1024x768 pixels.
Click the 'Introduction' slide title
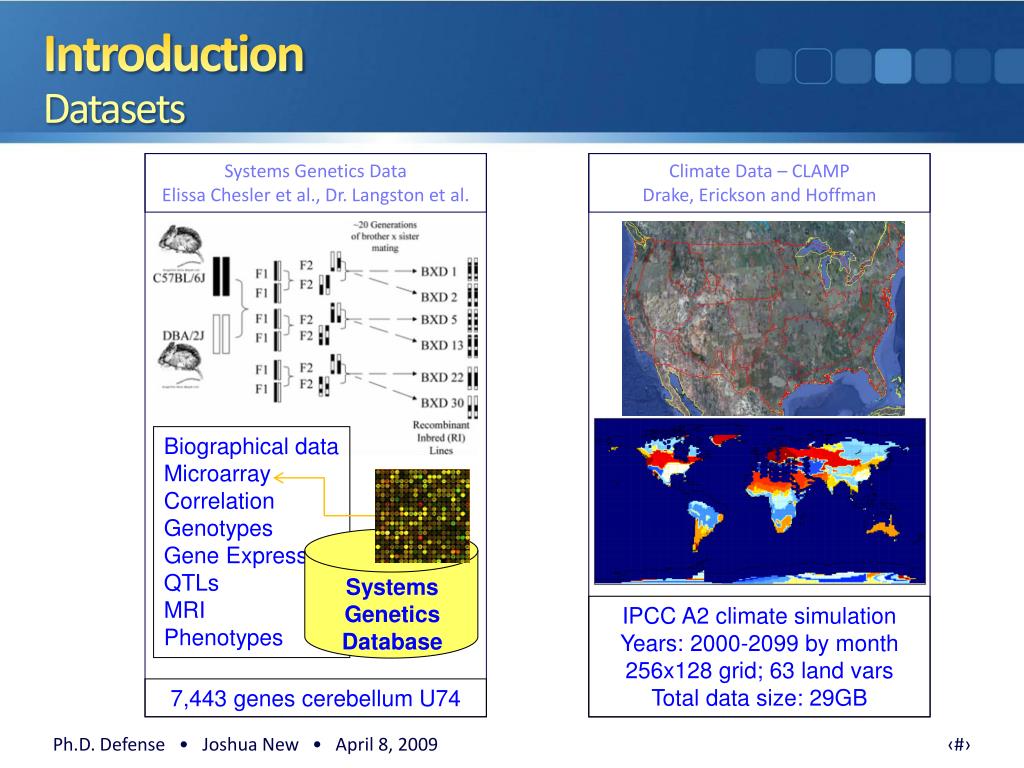click(174, 54)
